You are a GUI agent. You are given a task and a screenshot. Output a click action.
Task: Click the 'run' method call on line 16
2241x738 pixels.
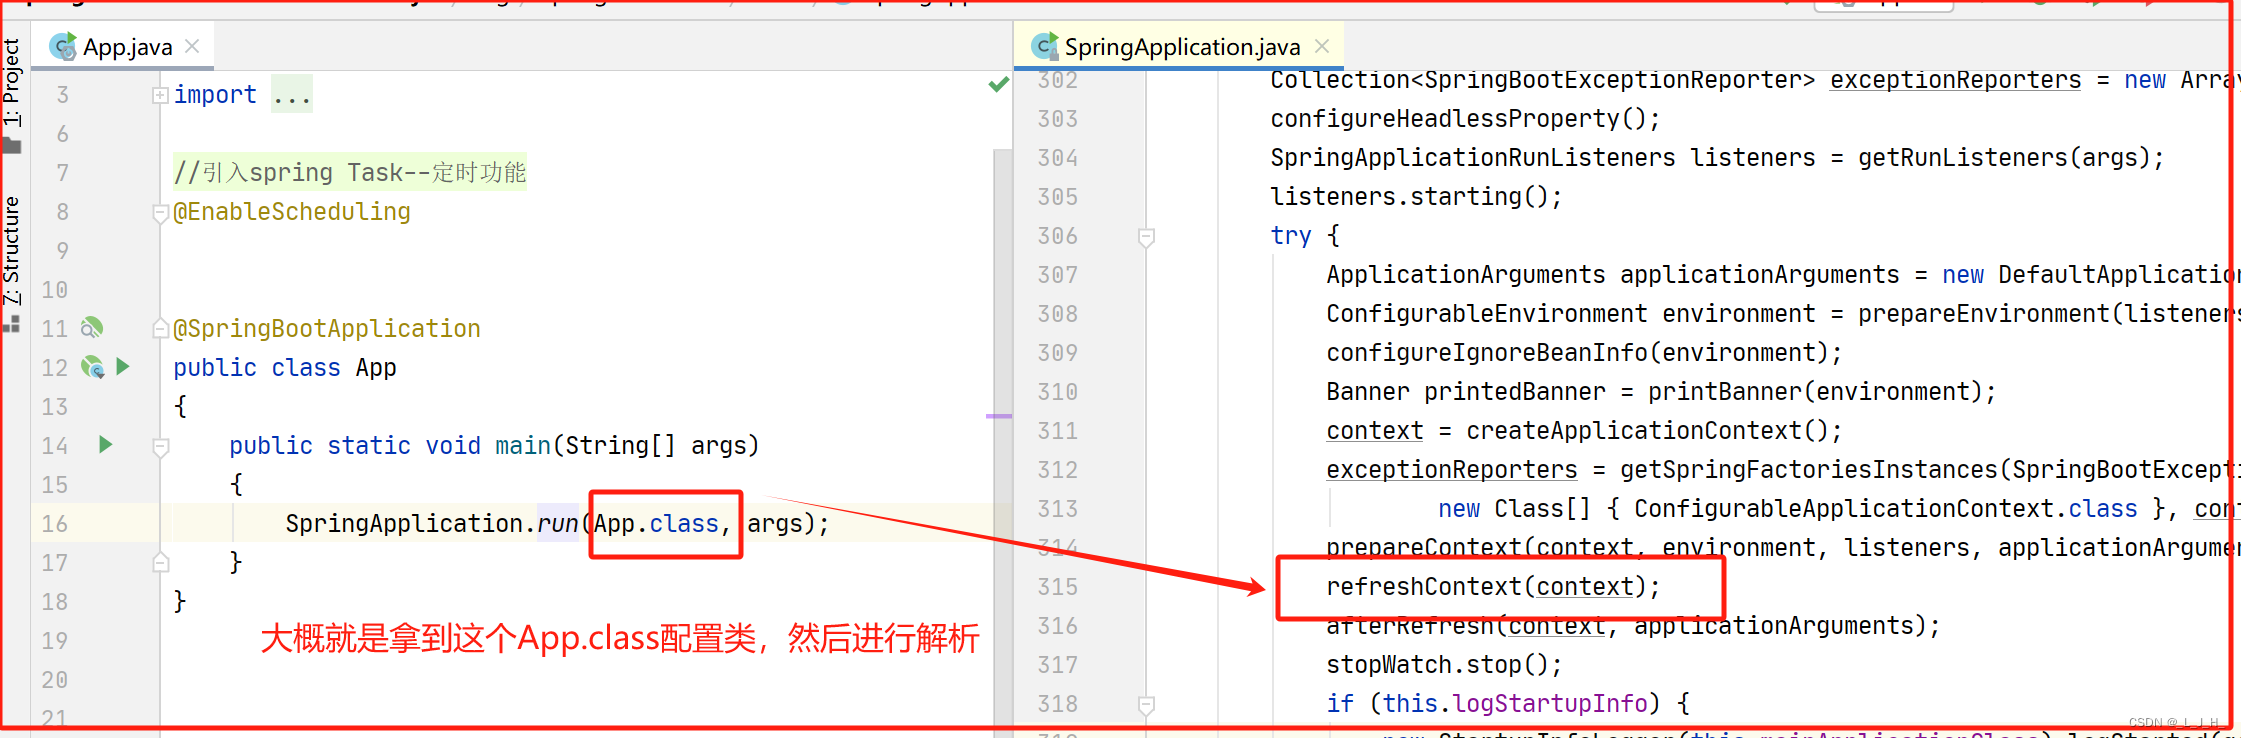(558, 524)
